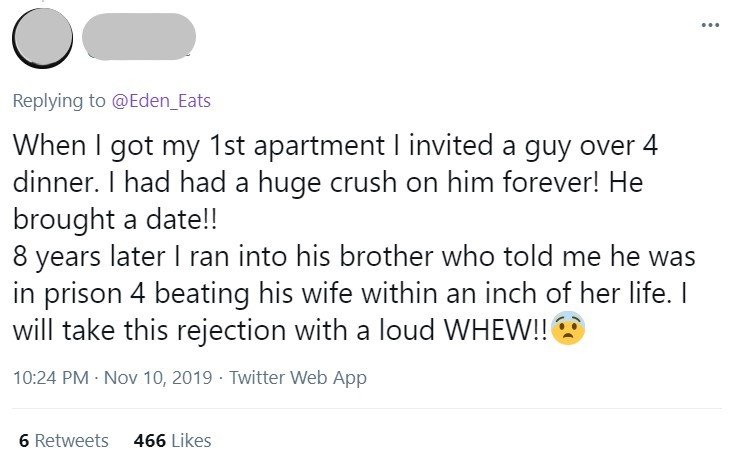View the 466 Likes list

pos(172,440)
